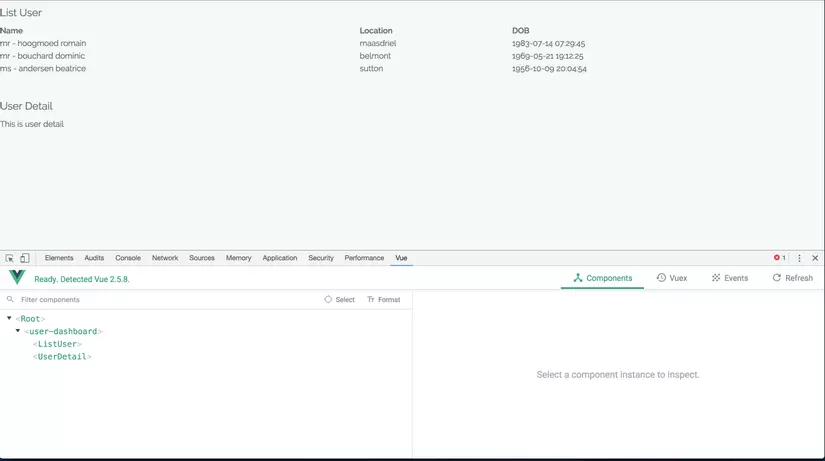The height and width of the screenshot is (461, 825).
Task: Switch to the Vuex view
Action: click(x=672, y=278)
